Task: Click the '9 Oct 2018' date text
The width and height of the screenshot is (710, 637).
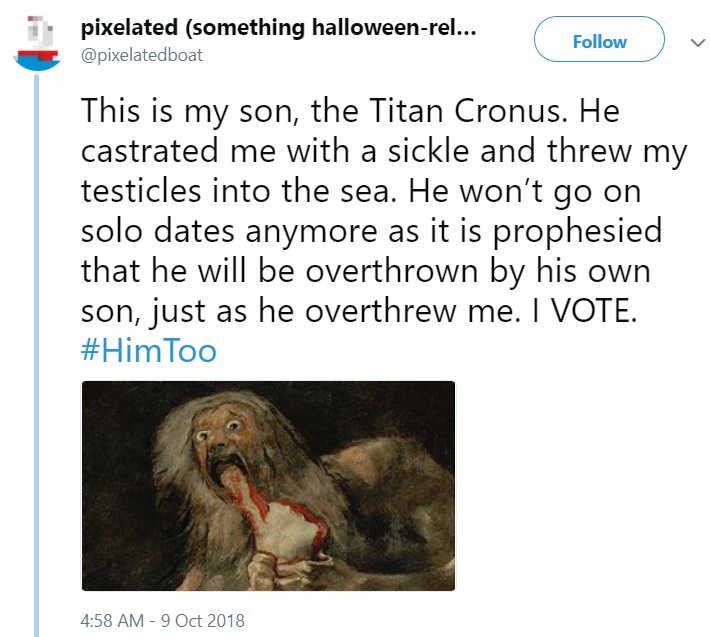Action: pyautogui.click(x=202, y=620)
